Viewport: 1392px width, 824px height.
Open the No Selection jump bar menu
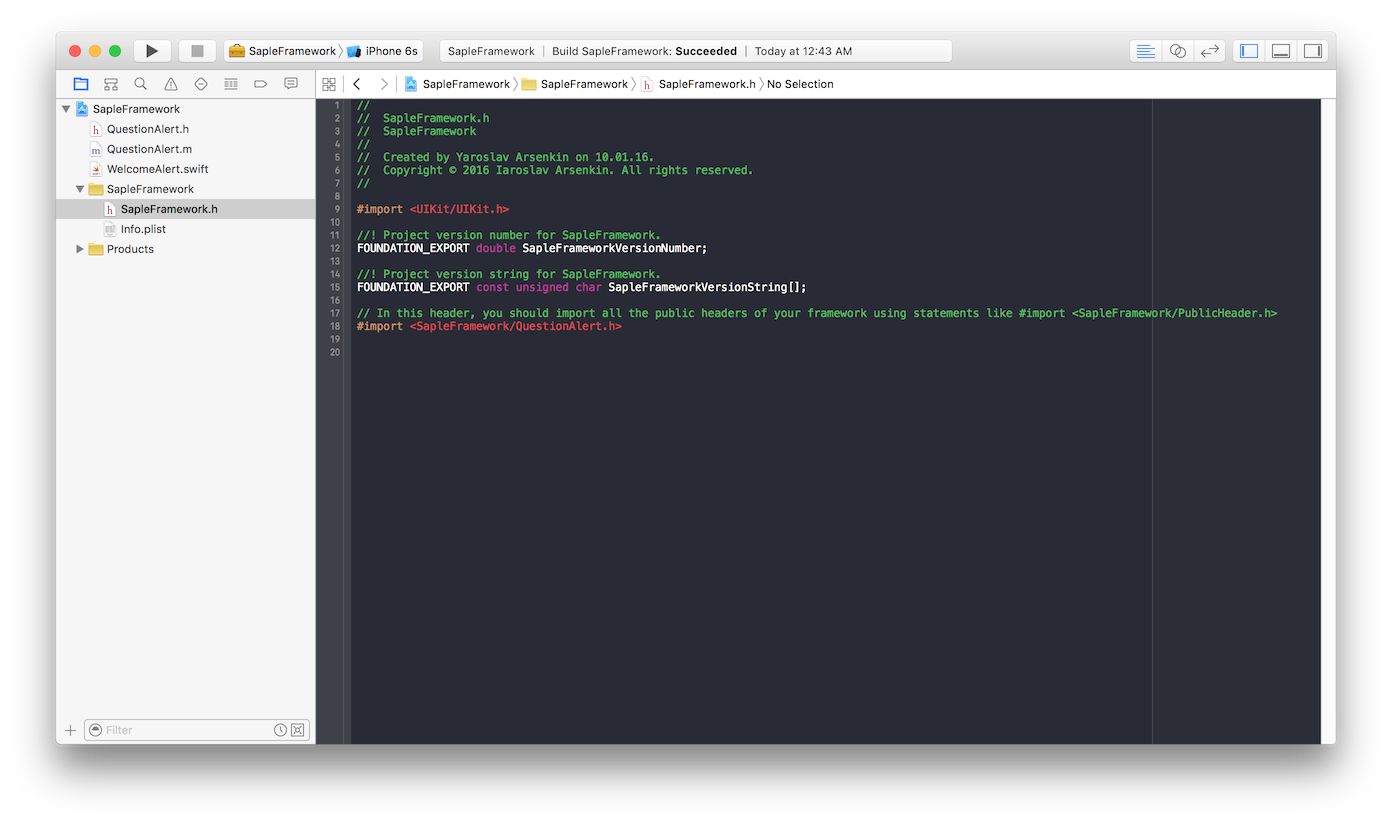coord(800,84)
